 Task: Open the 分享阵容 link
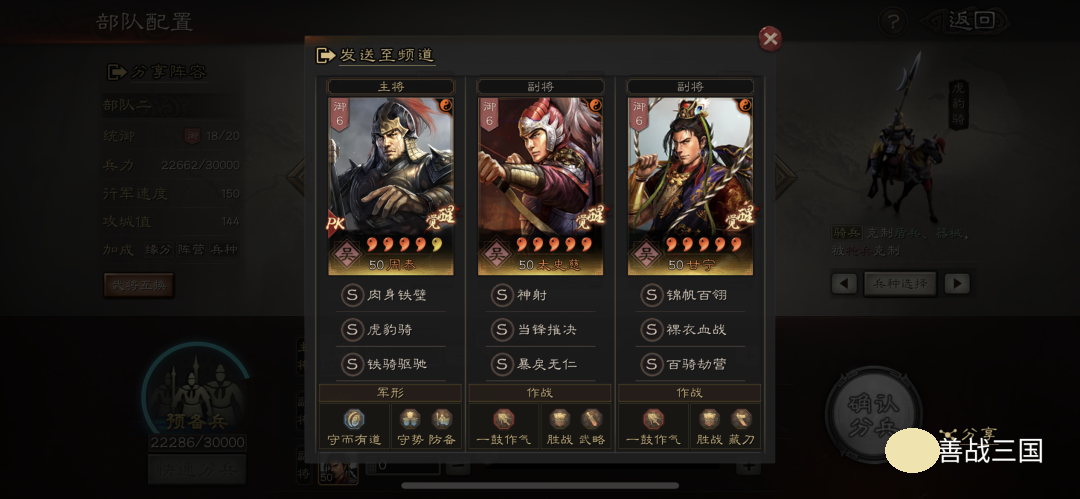click(157, 72)
